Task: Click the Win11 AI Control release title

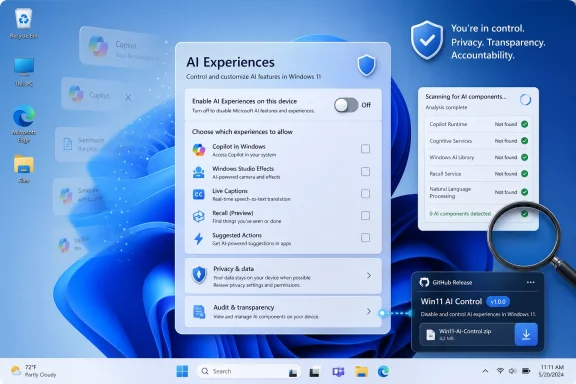Action: click(451, 301)
